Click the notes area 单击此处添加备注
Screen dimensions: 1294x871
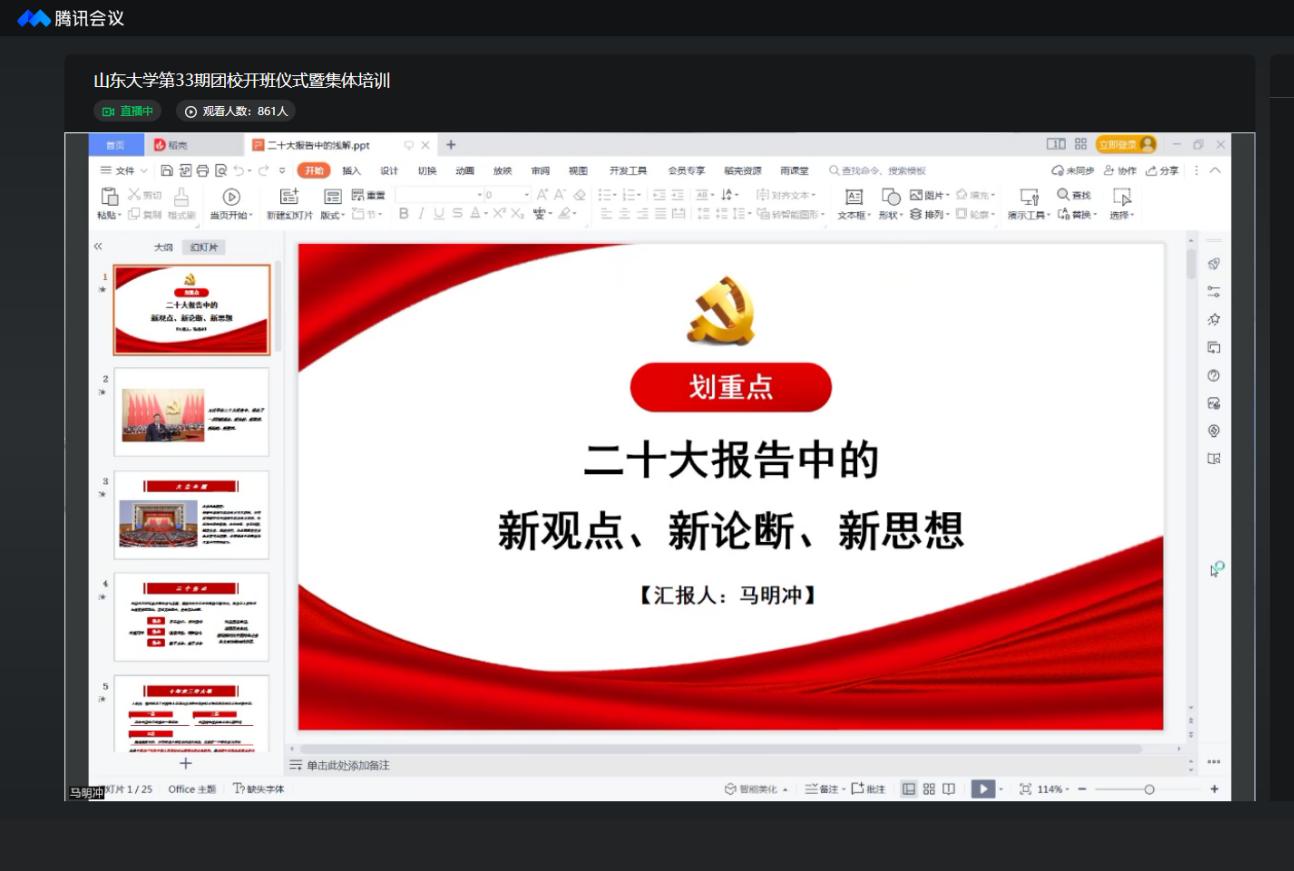coord(348,765)
